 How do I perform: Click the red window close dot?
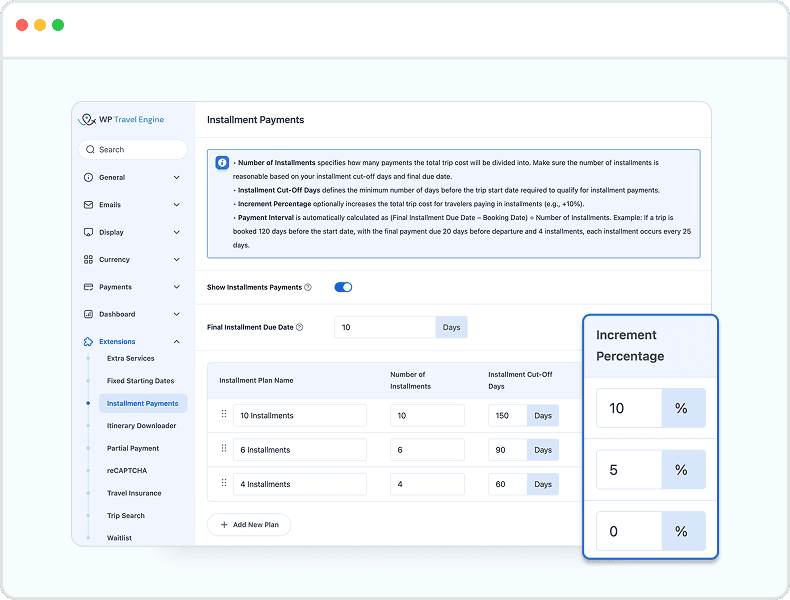point(22,25)
